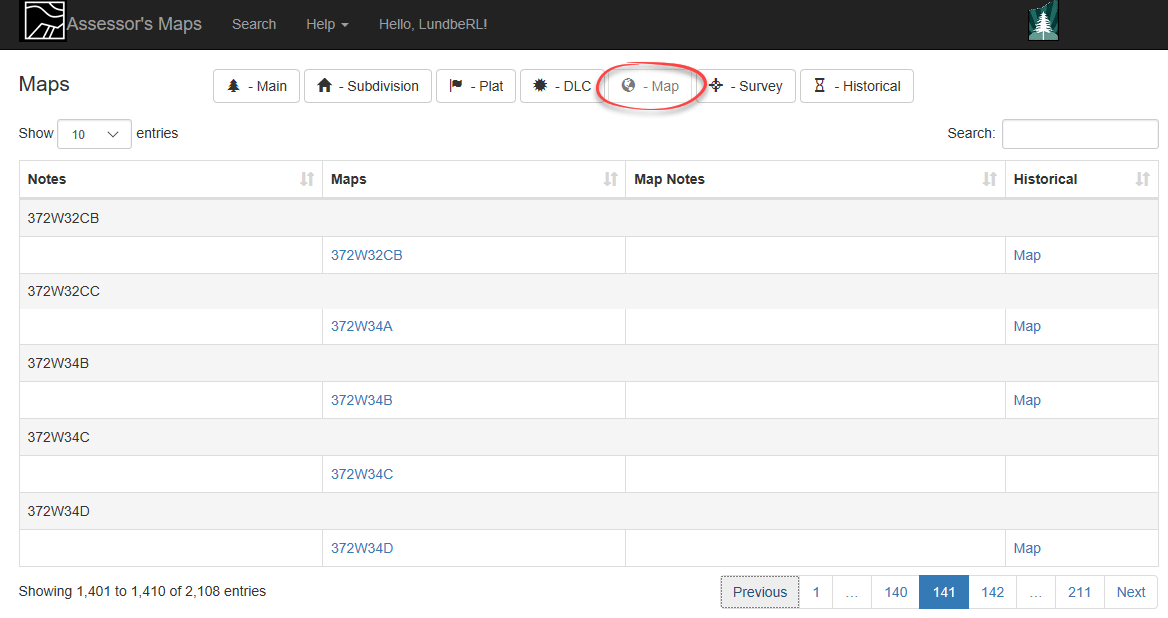Open map link 372W32CB

click(x=366, y=255)
